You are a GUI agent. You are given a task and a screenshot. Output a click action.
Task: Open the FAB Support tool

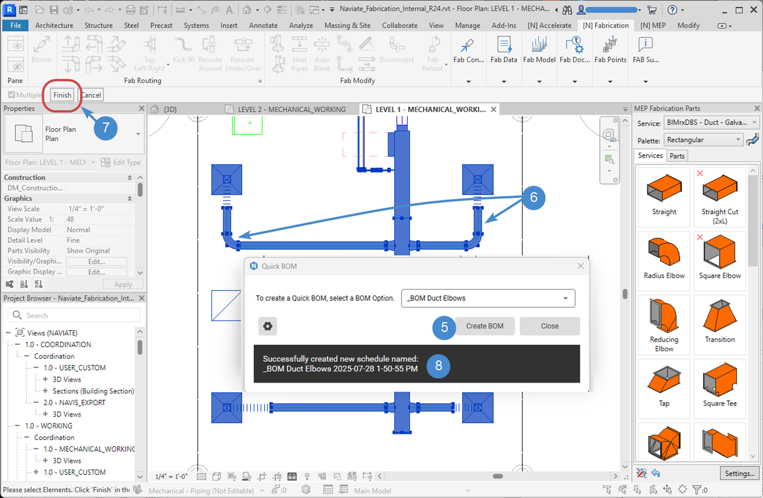click(x=645, y=51)
